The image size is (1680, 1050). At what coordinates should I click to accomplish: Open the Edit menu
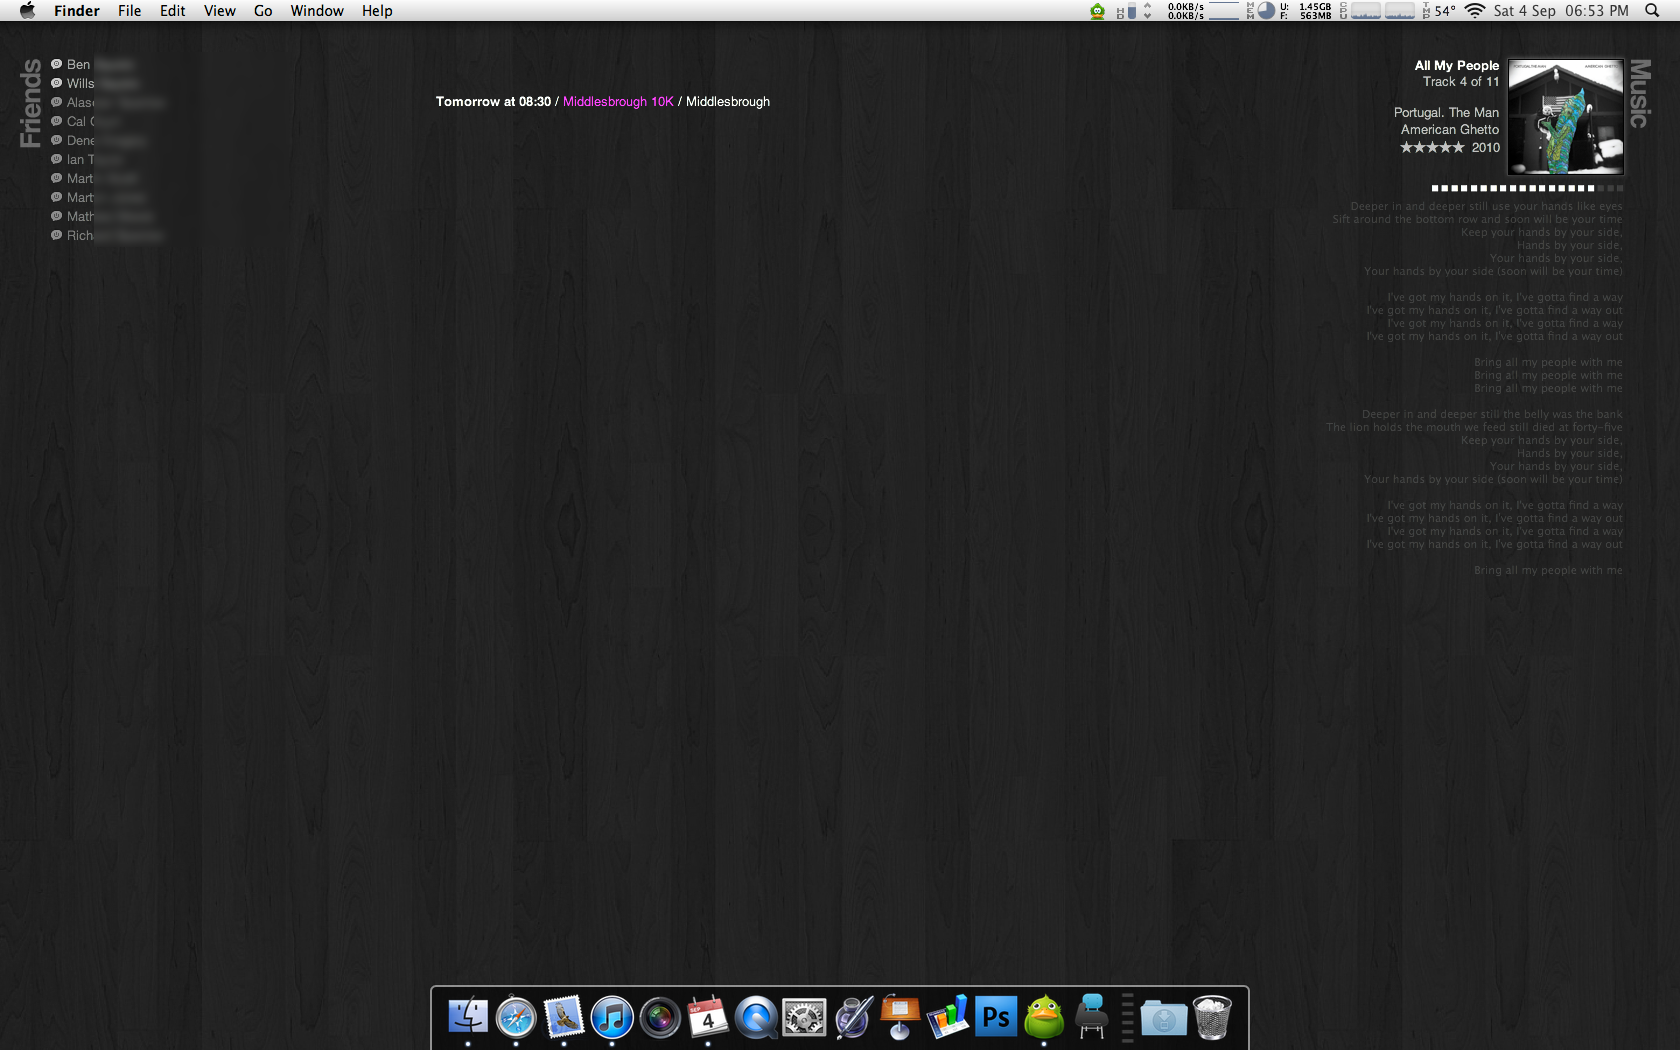173,11
